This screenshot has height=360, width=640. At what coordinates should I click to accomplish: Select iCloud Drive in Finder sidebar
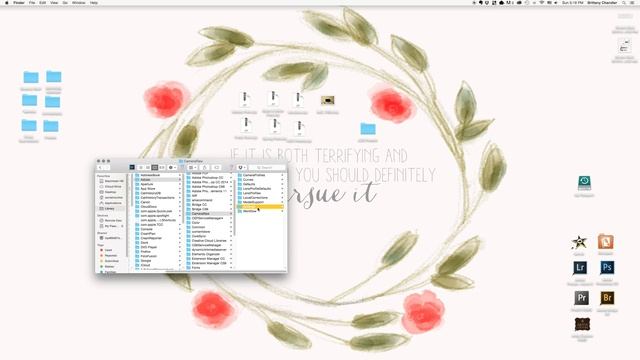point(113,187)
